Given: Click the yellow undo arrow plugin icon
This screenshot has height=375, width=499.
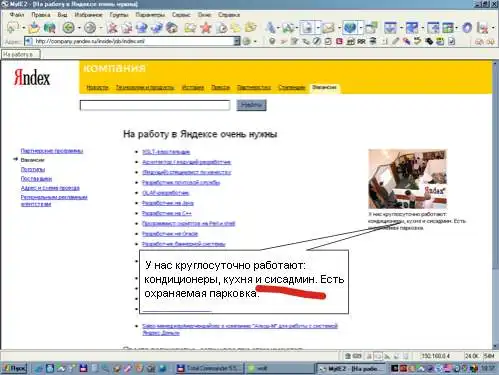Looking at the screenshot, I should click(x=417, y=41).
